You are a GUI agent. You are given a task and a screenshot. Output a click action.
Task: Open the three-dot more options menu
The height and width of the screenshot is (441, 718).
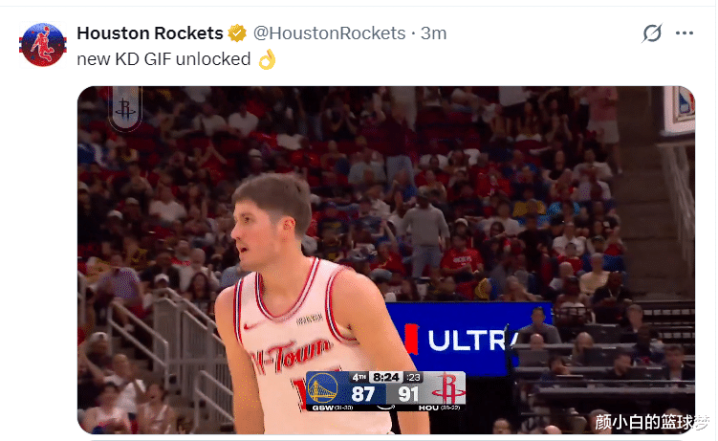coord(684,33)
